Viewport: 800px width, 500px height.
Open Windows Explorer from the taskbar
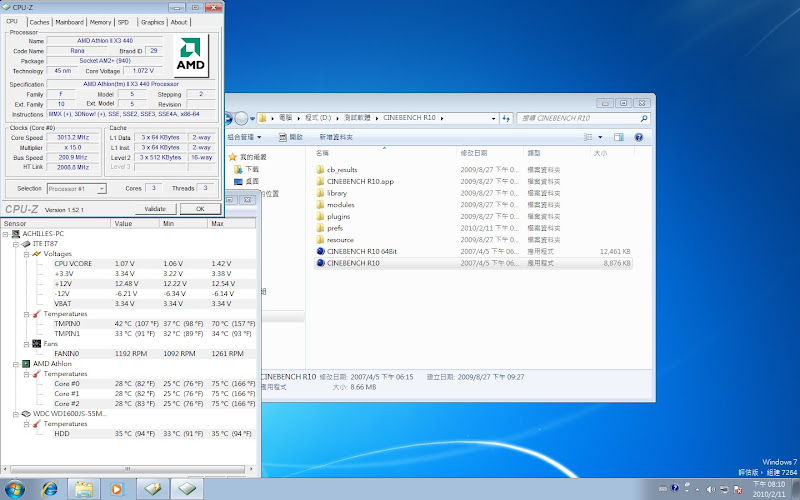(83, 490)
